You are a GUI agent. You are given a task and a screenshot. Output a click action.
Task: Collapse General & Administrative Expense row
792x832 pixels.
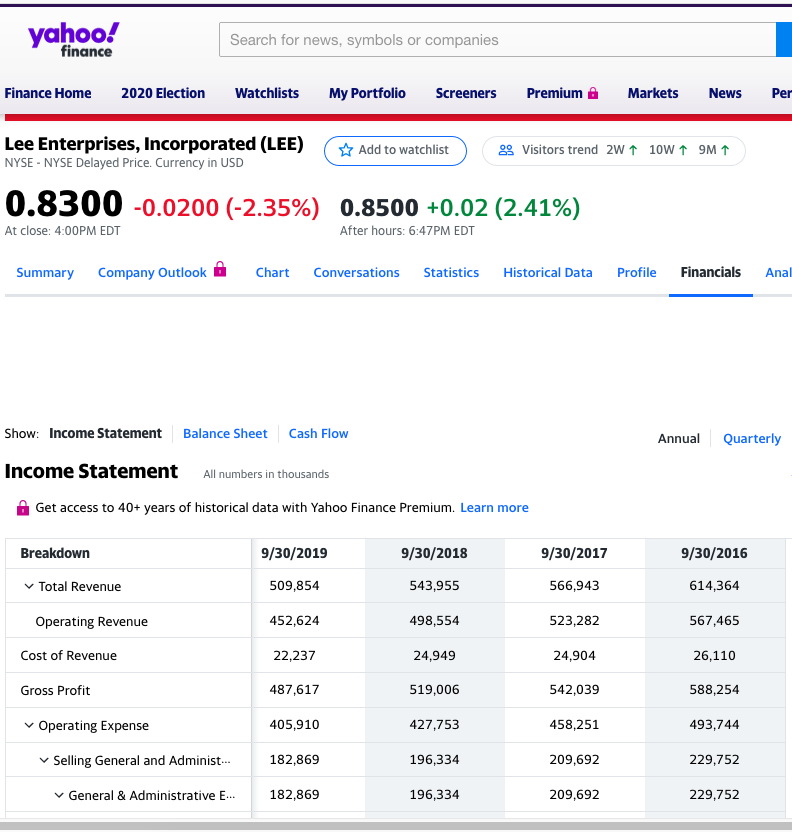point(59,795)
